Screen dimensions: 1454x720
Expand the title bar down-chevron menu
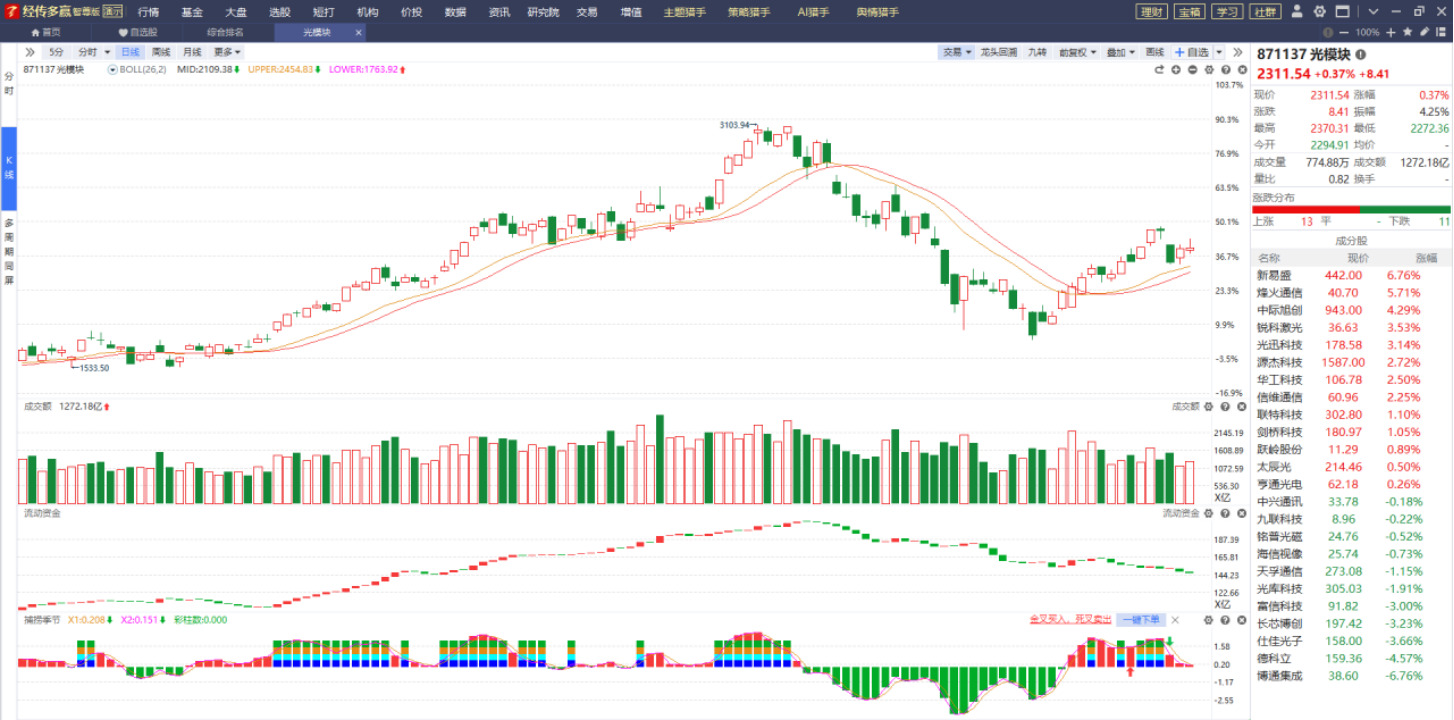click(1373, 12)
